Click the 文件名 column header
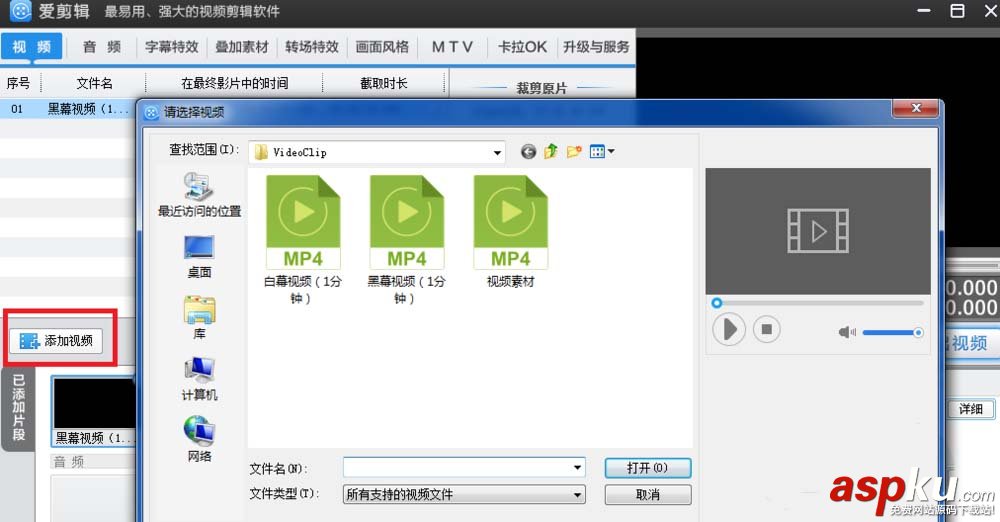Viewport: 1000px width, 522px height. point(94,83)
